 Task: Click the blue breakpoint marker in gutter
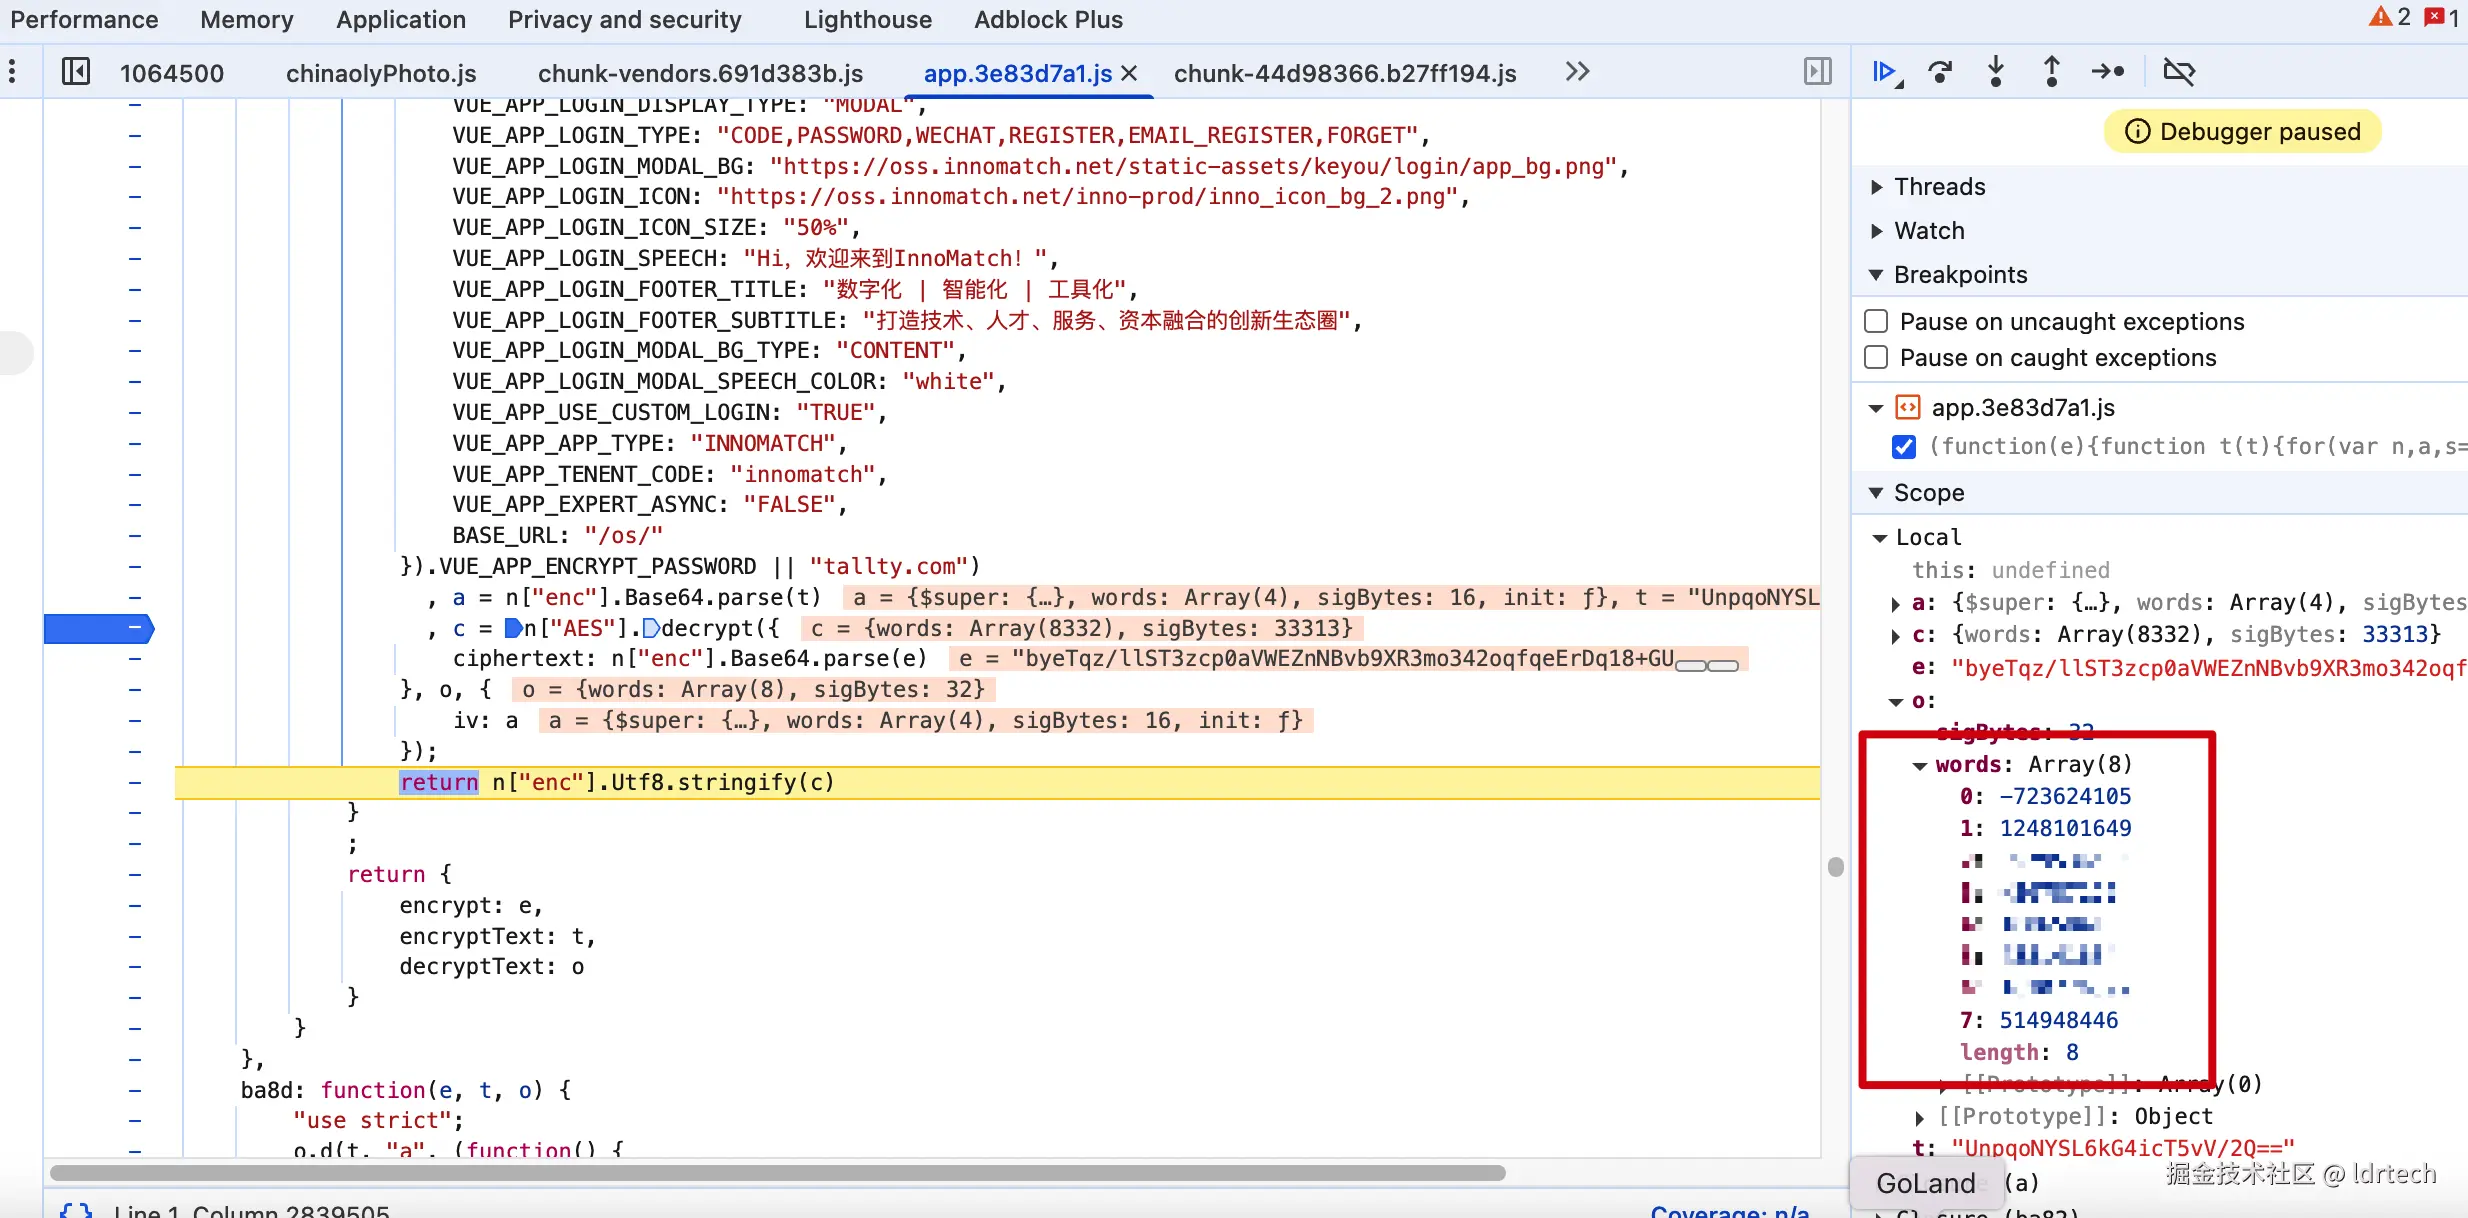98,628
